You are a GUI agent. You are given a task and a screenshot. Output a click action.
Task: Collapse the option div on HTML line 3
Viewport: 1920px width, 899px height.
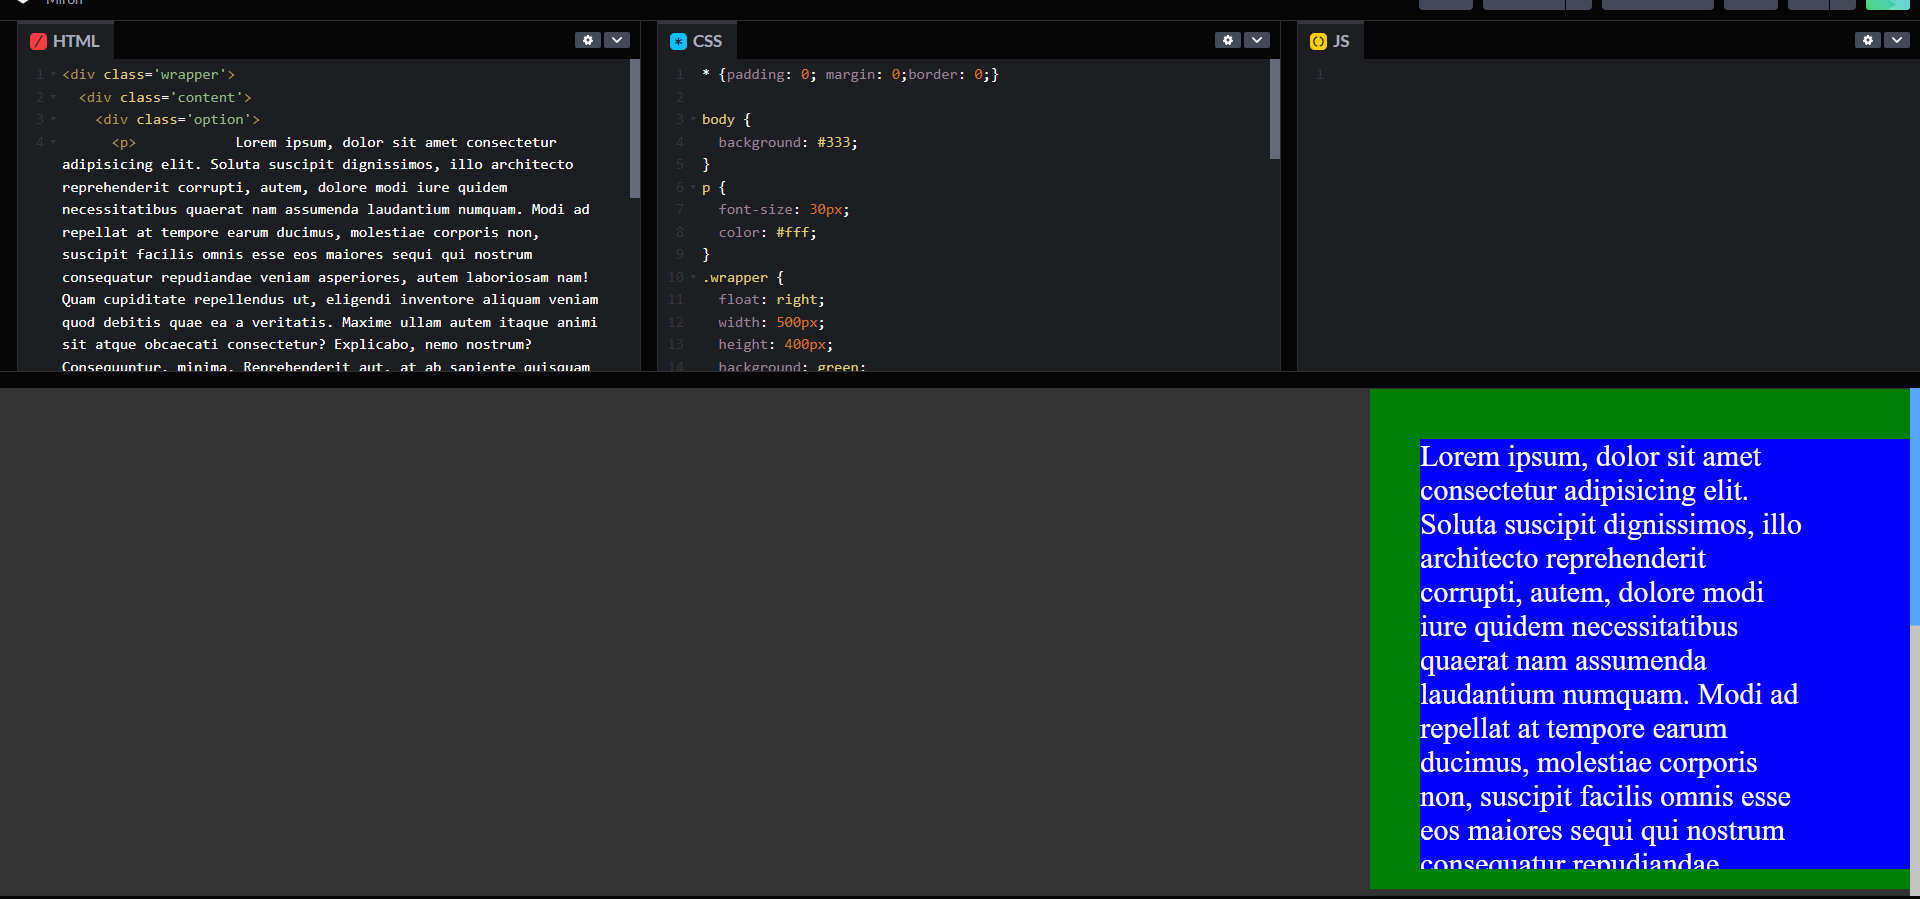pos(53,119)
